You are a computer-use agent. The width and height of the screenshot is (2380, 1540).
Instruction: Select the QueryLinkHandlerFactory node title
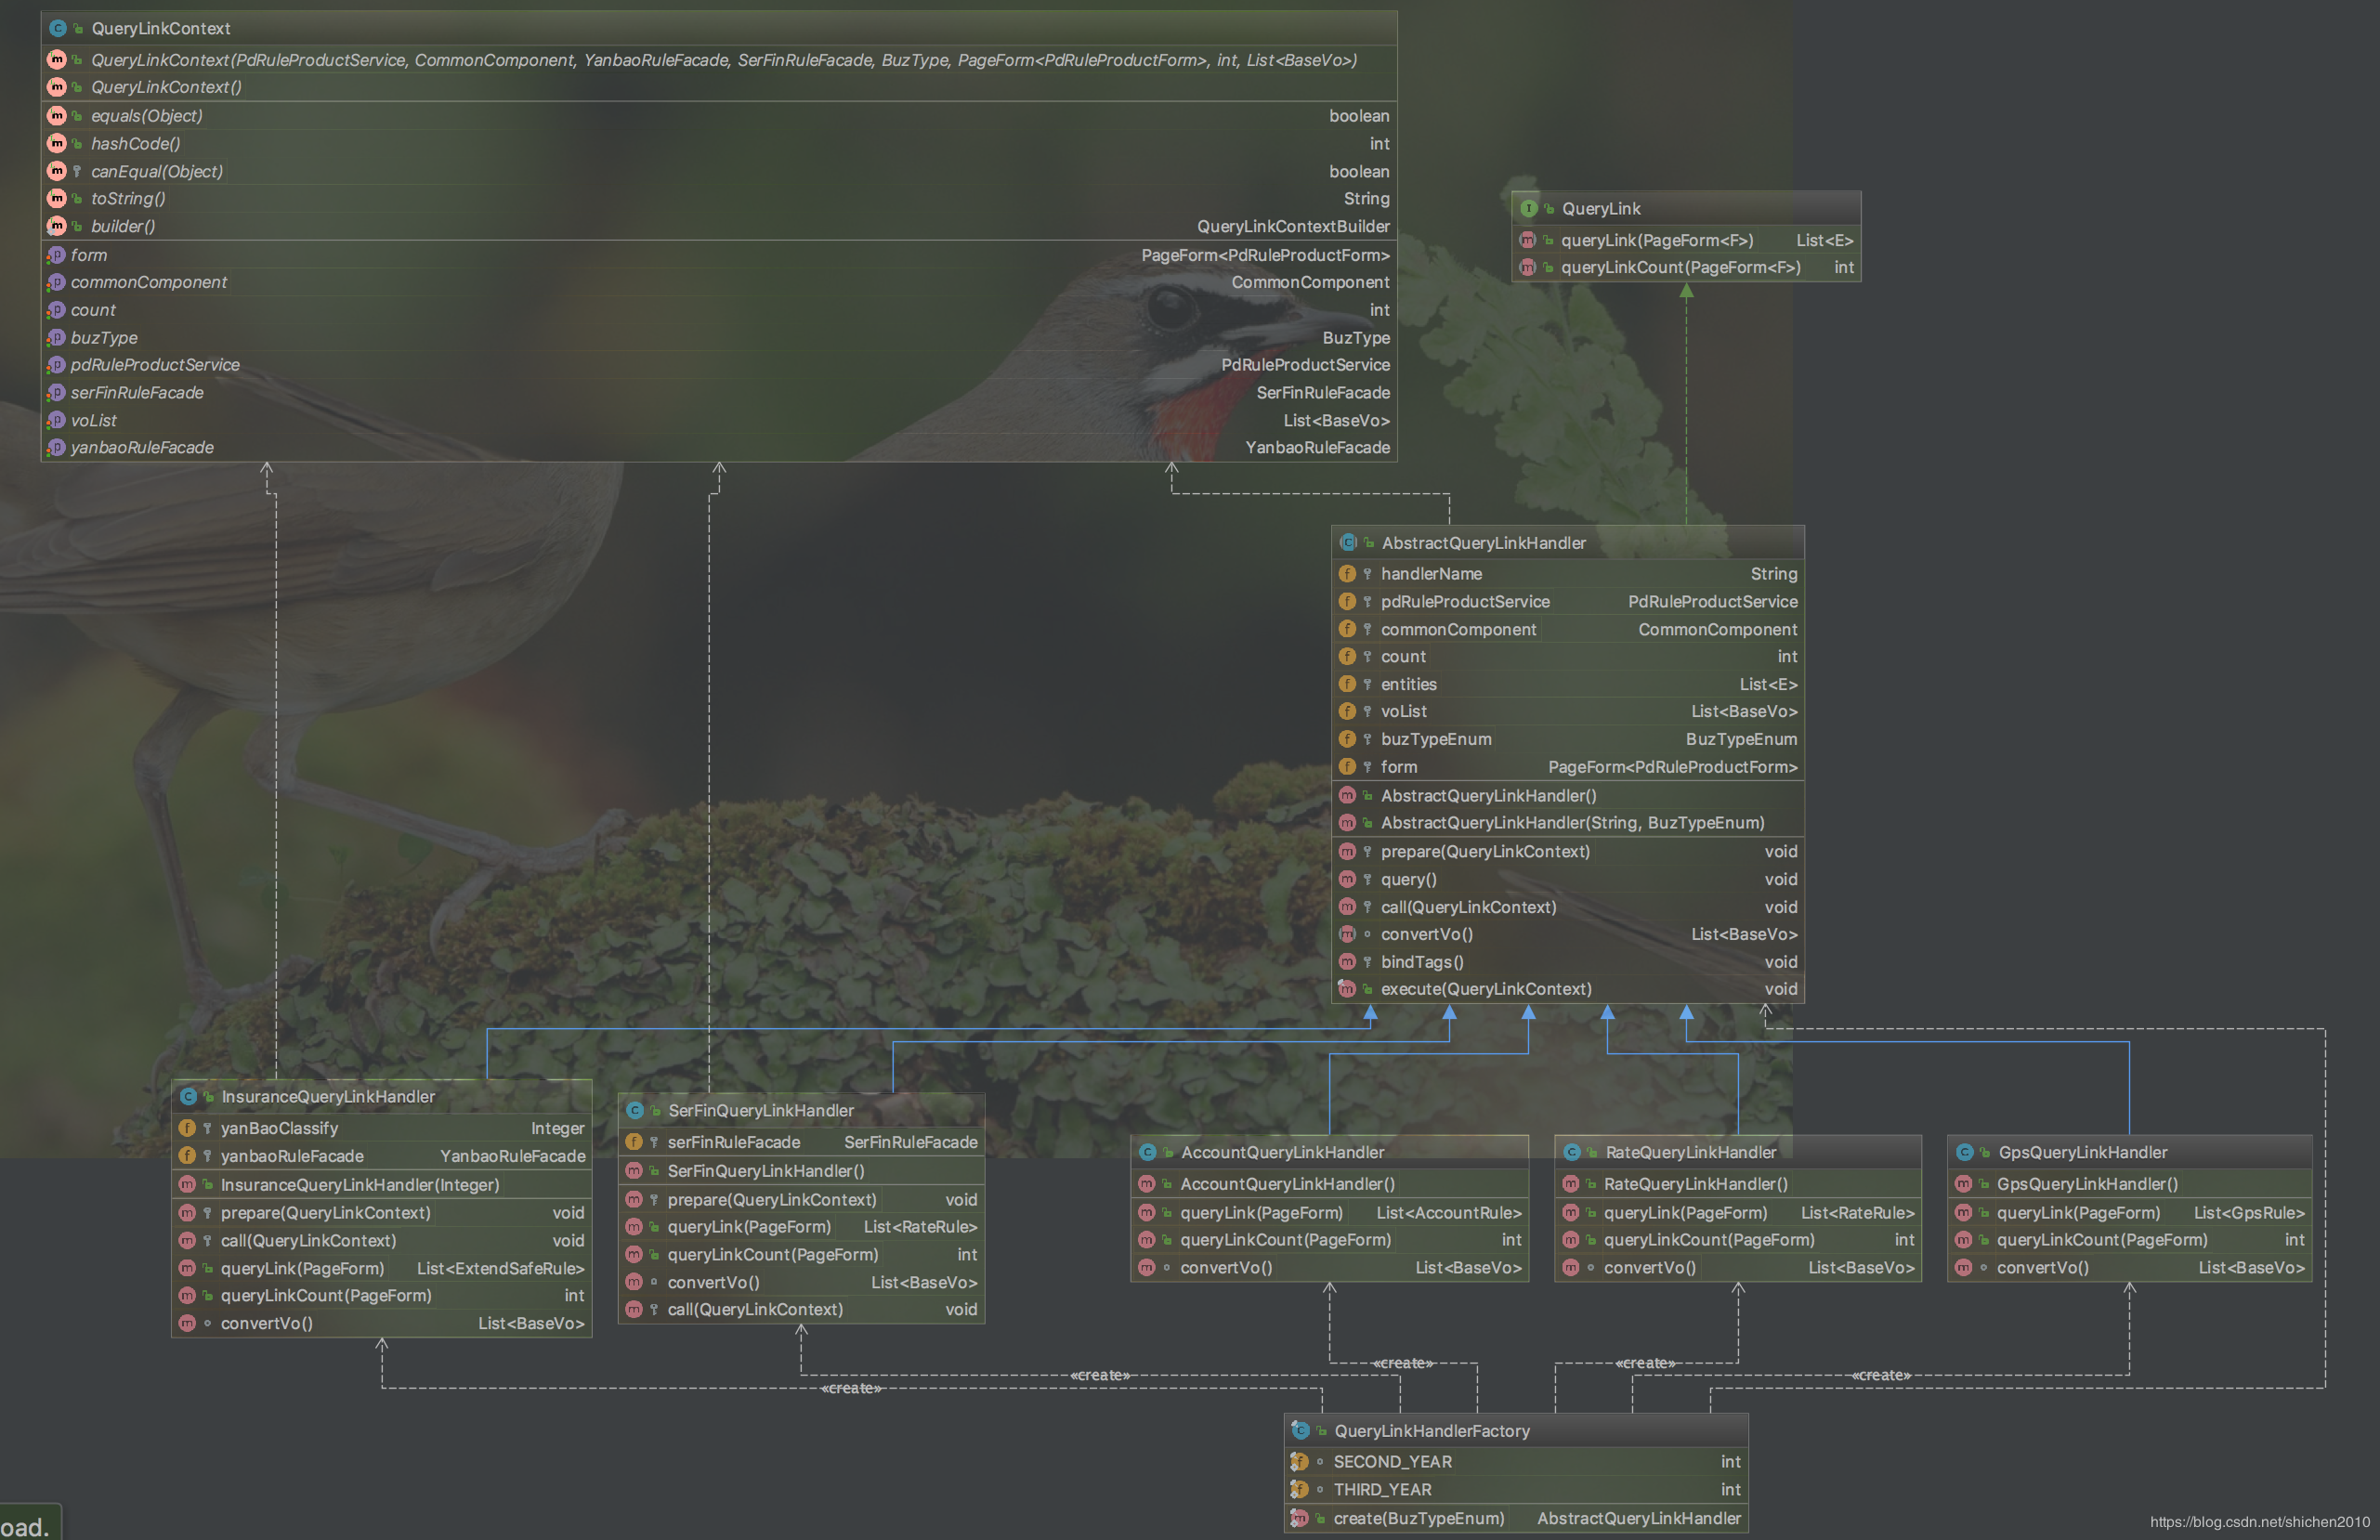[x=1431, y=1431]
